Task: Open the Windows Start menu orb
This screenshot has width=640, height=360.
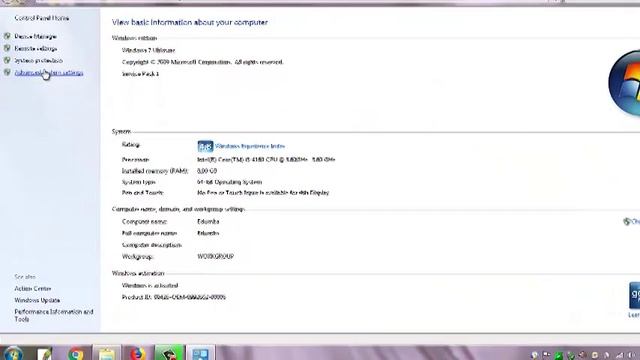Action: (13, 353)
